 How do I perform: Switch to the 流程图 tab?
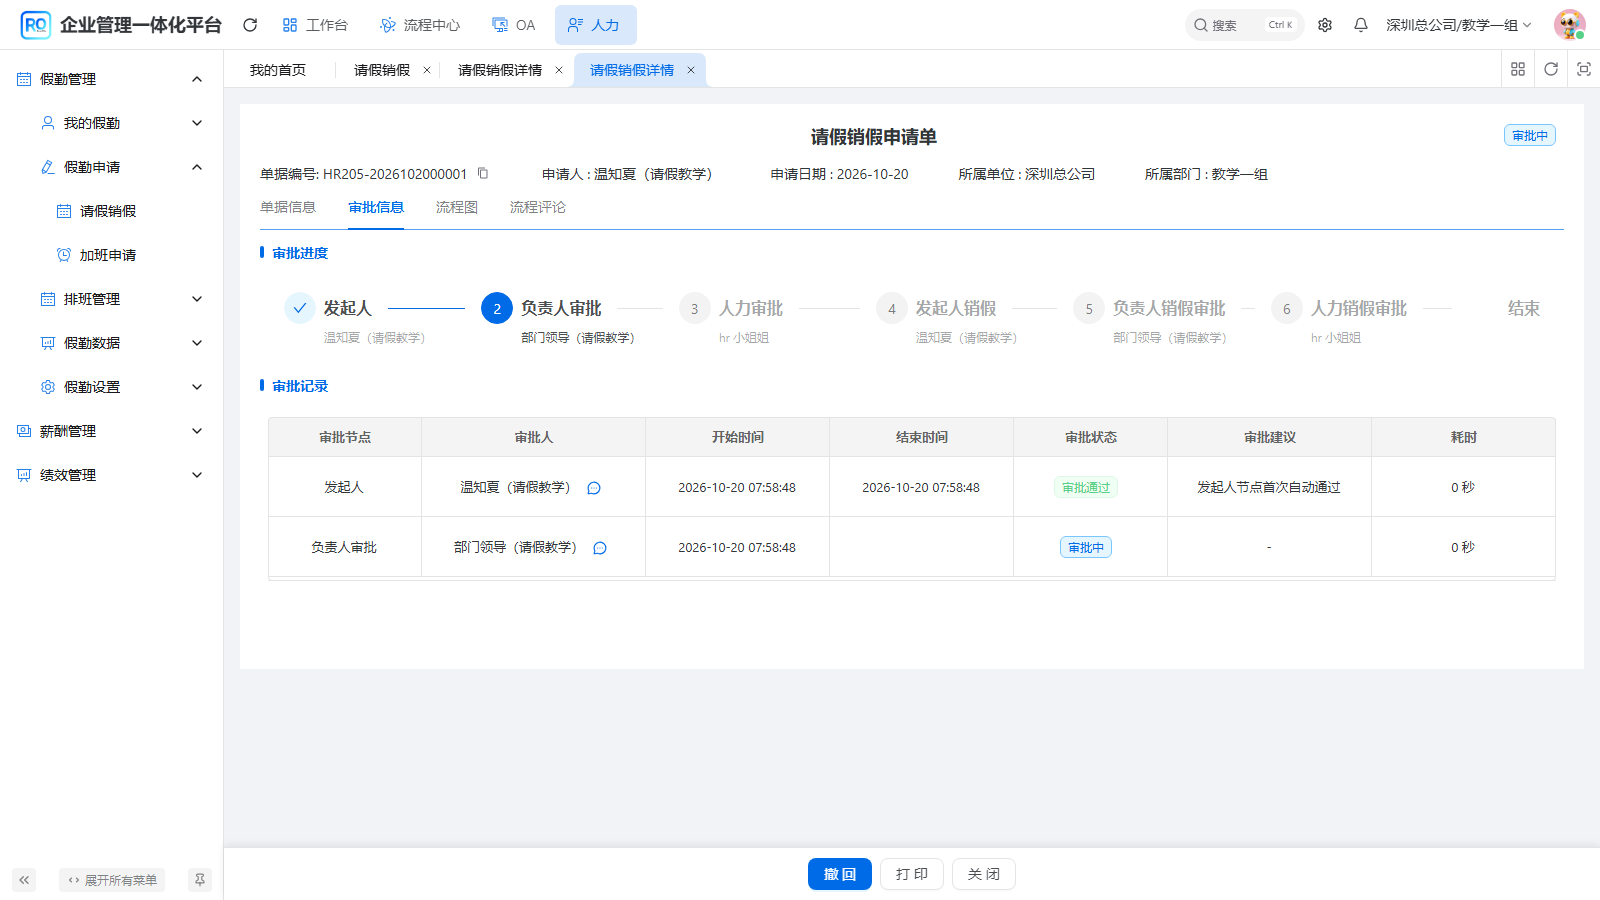457,207
